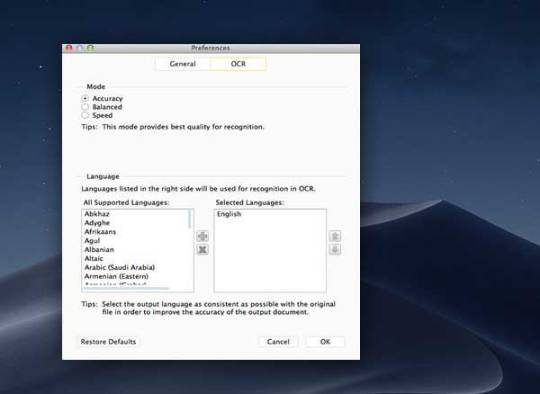Confirm settings with OK button
The height and width of the screenshot is (394, 540).
pyautogui.click(x=325, y=342)
